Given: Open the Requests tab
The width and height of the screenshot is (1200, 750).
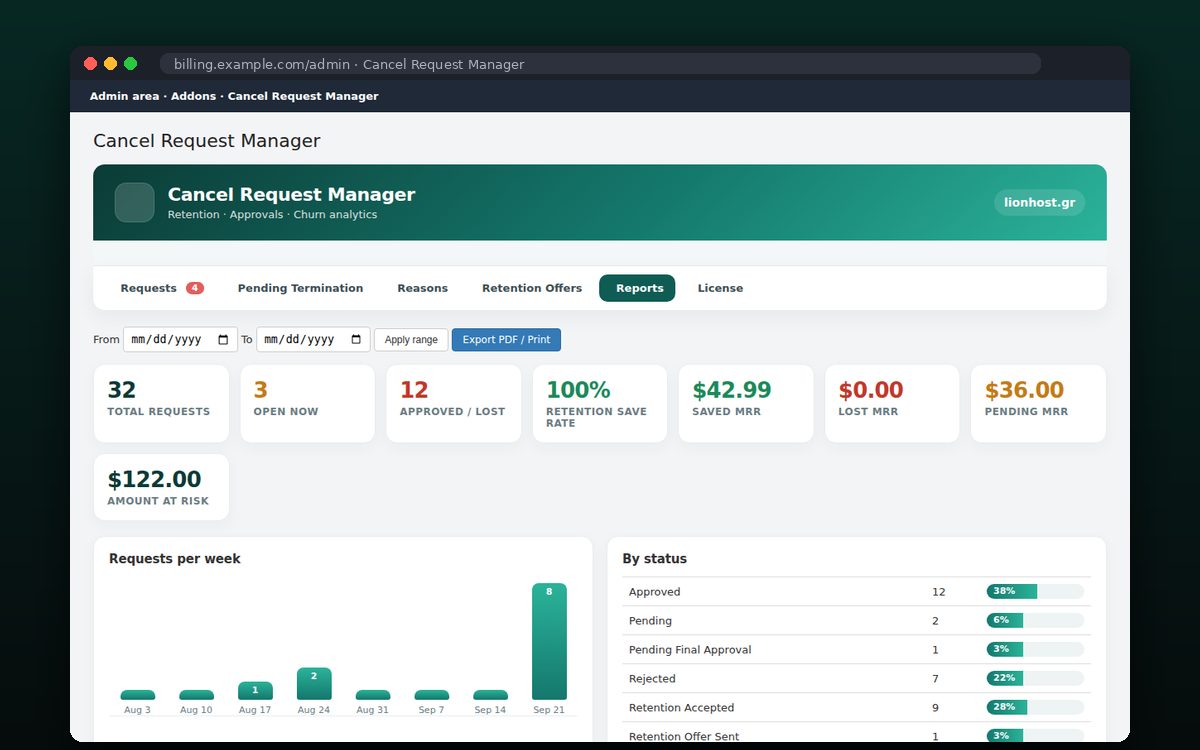Looking at the screenshot, I should click(x=162, y=288).
